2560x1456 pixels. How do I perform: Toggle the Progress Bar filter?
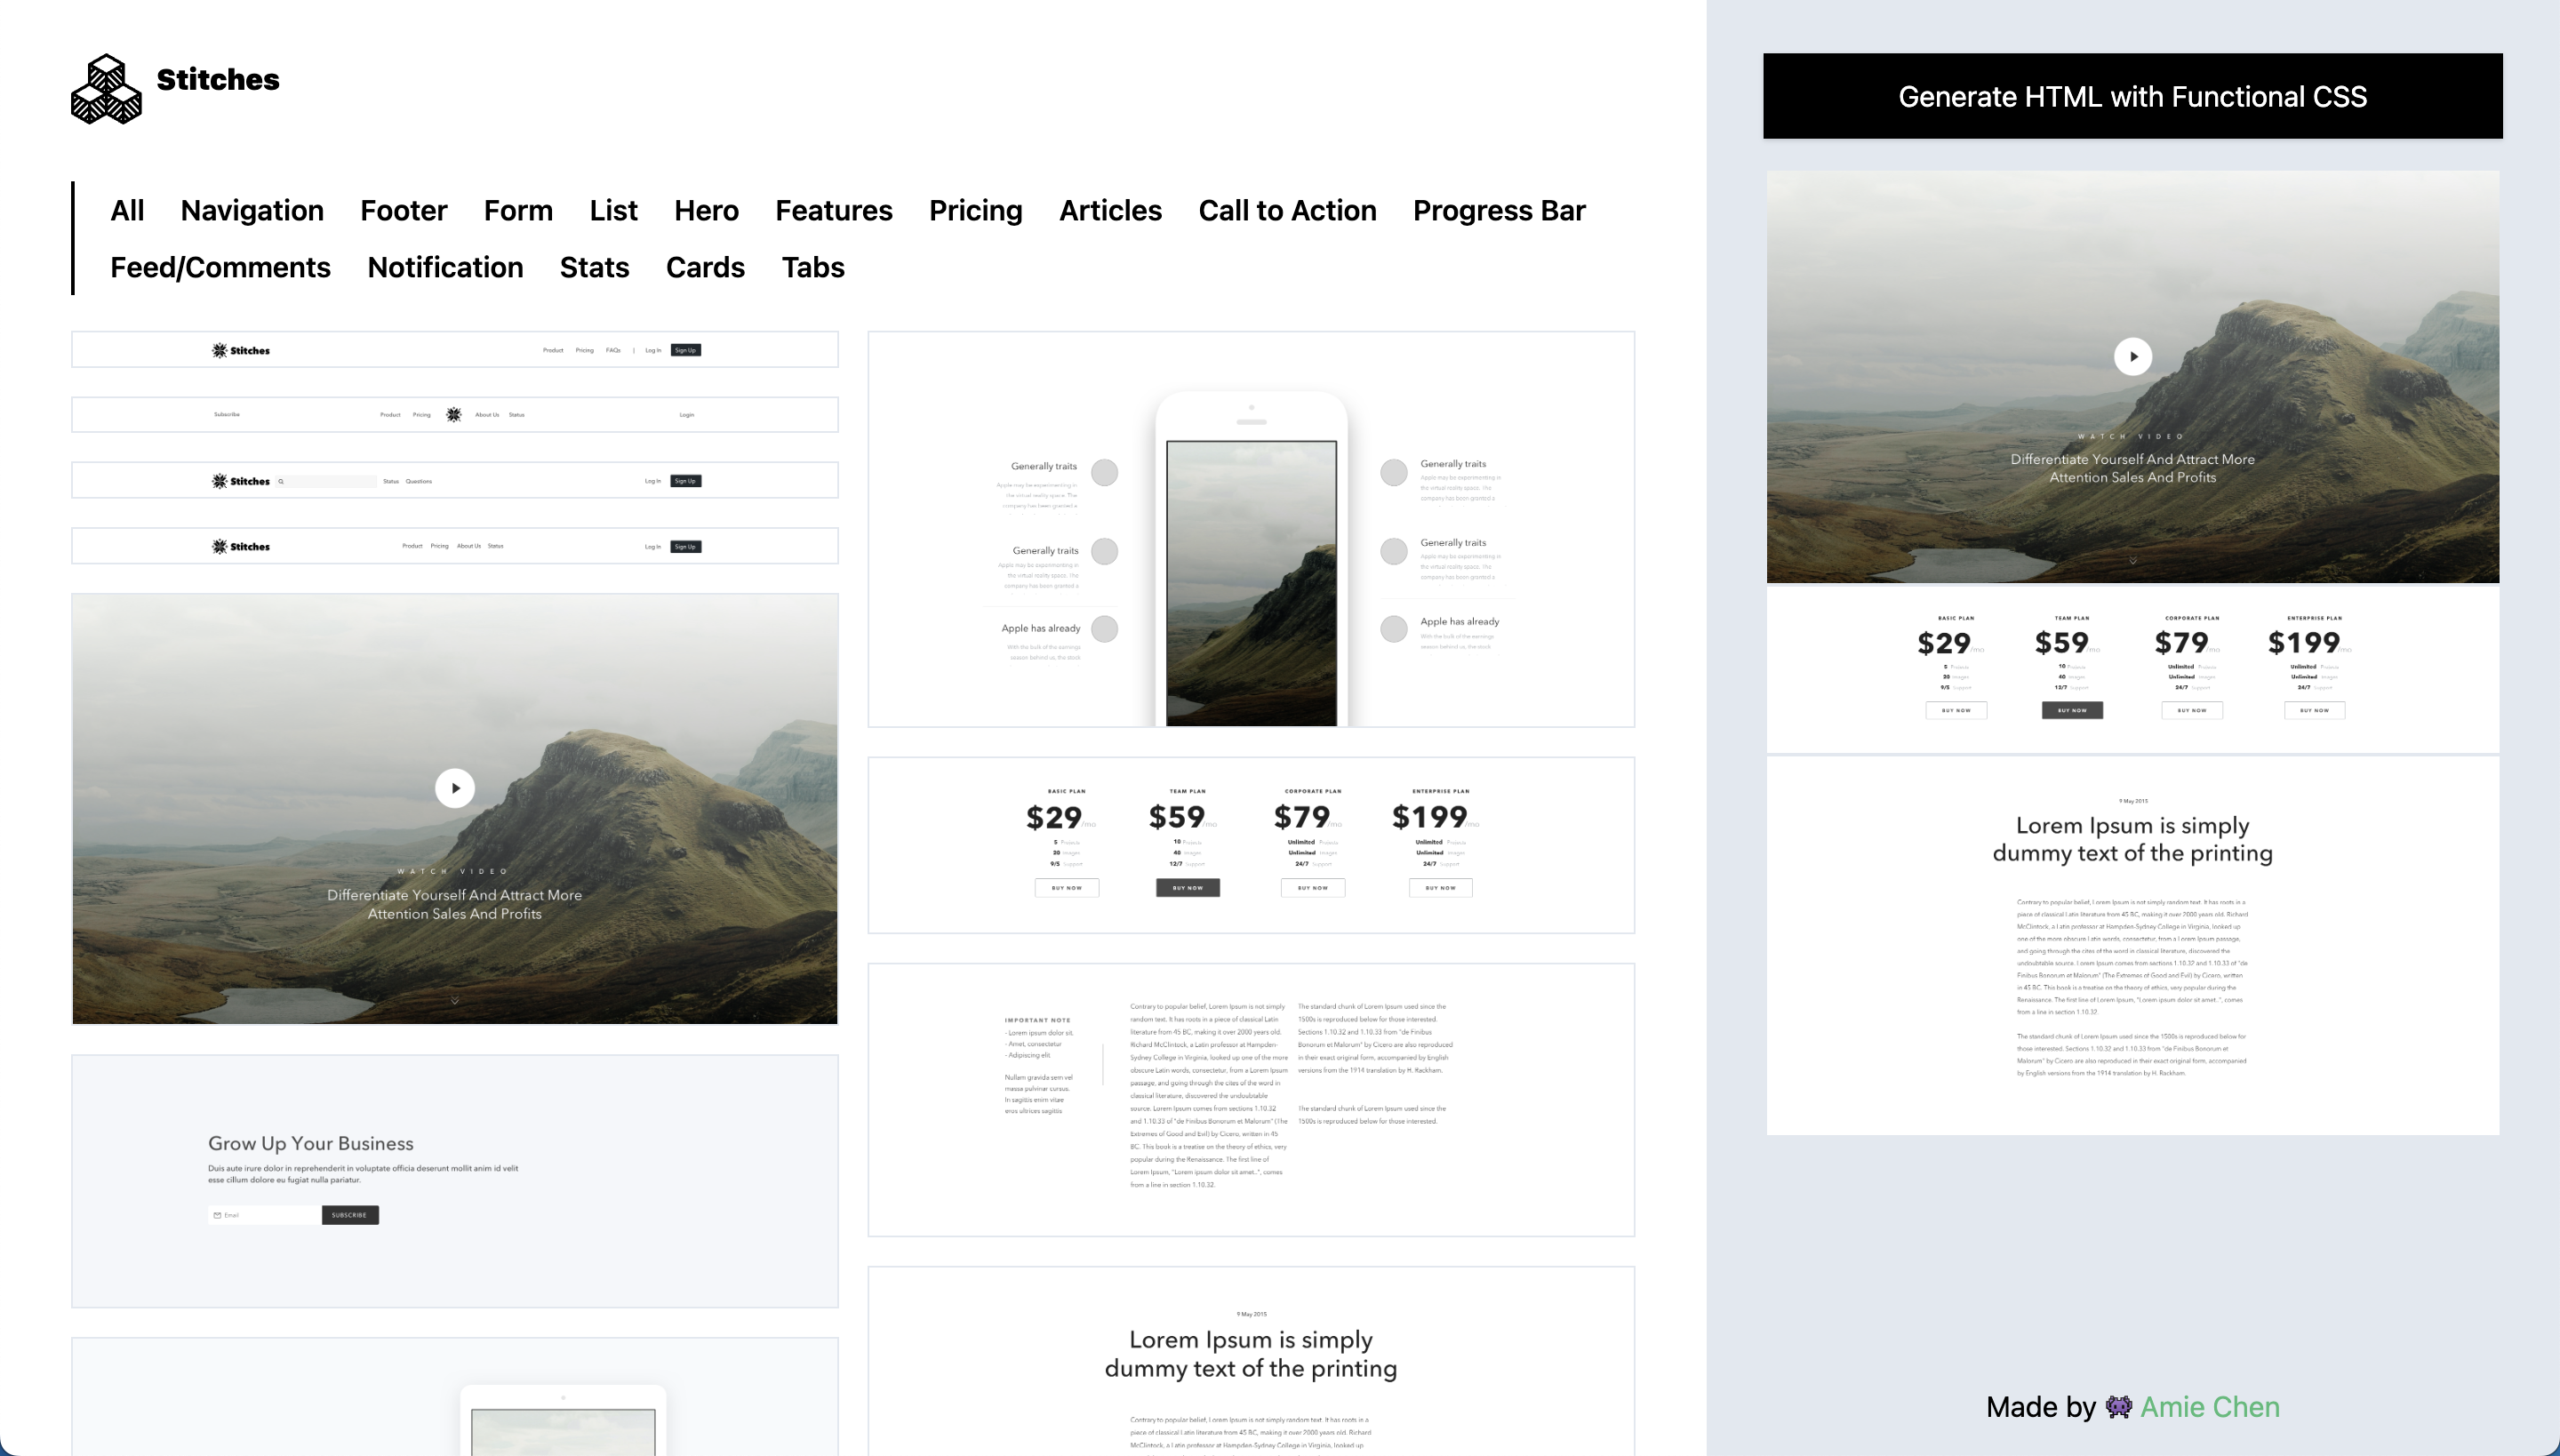tap(1498, 209)
